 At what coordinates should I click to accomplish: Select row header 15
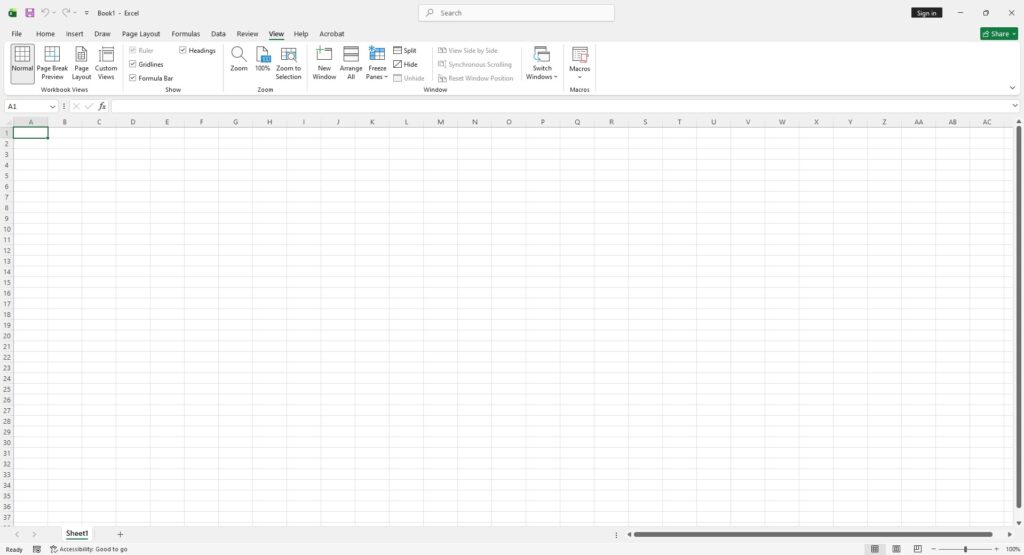pyautogui.click(x=7, y=283)
